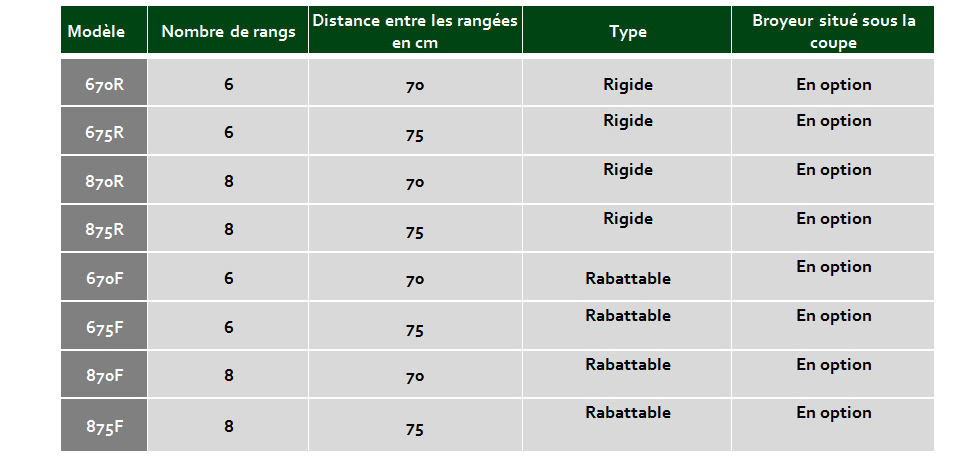Click the Rabattable type cell for 670F

(x=627, y=277)
